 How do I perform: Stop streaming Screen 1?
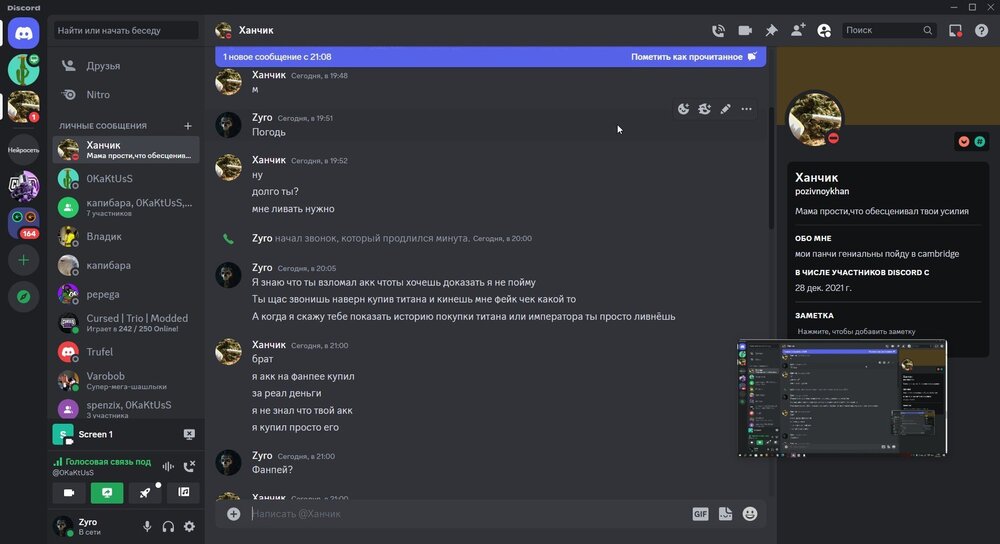pos(189,434)
